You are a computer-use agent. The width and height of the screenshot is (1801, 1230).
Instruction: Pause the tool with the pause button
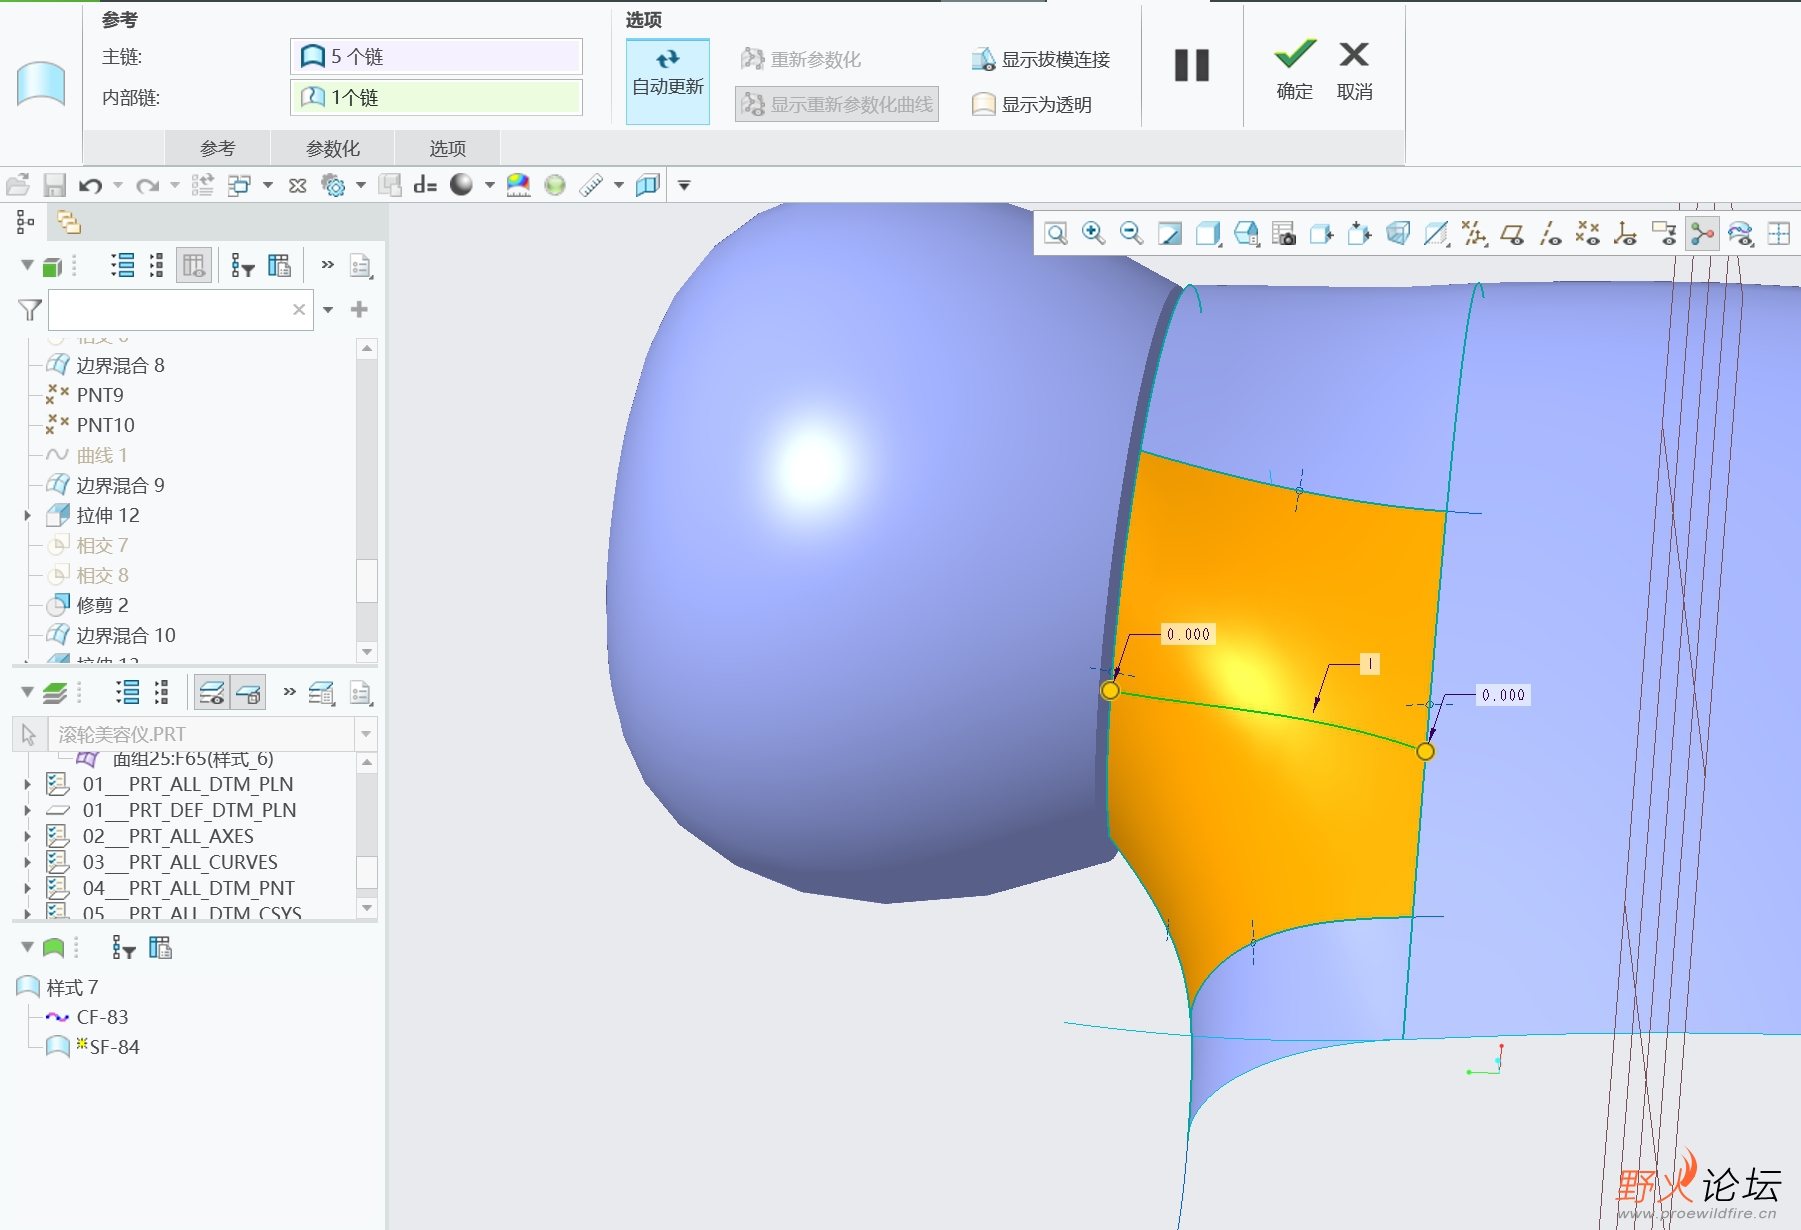(x=1191, y=65)
